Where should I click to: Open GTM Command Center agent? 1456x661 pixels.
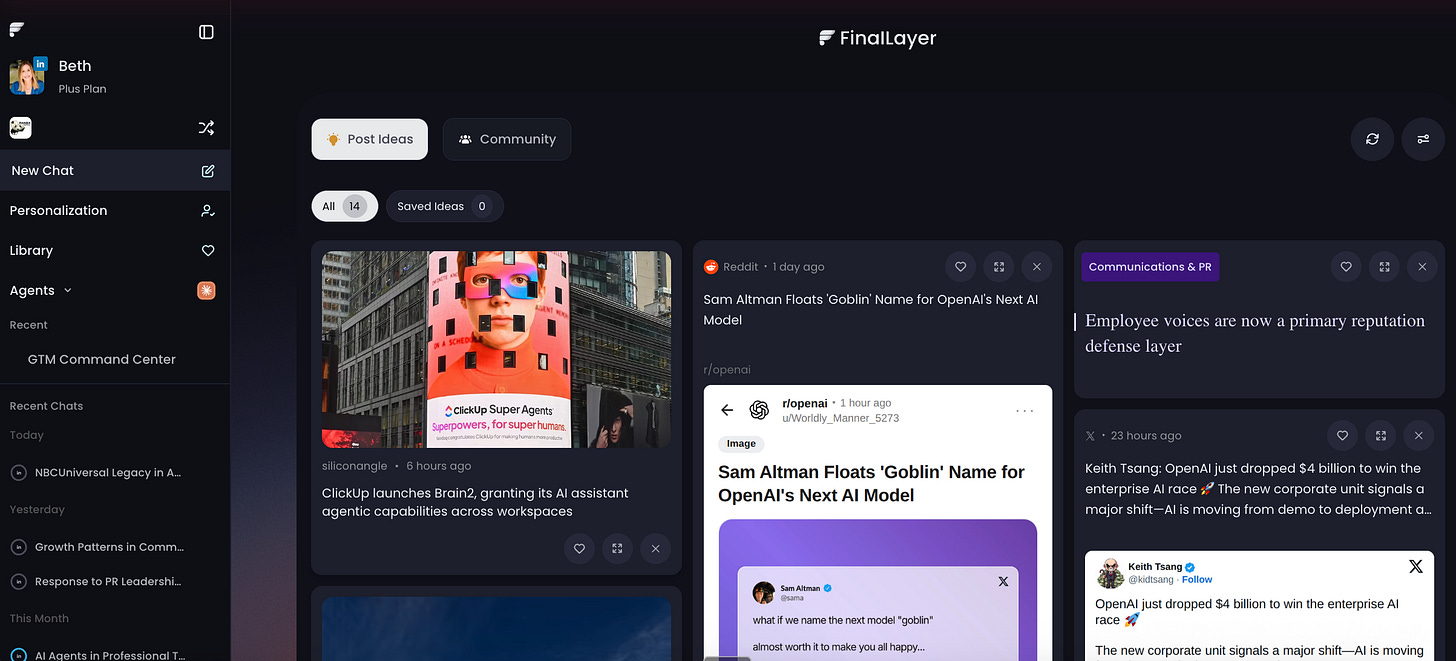tap(102, 359)
